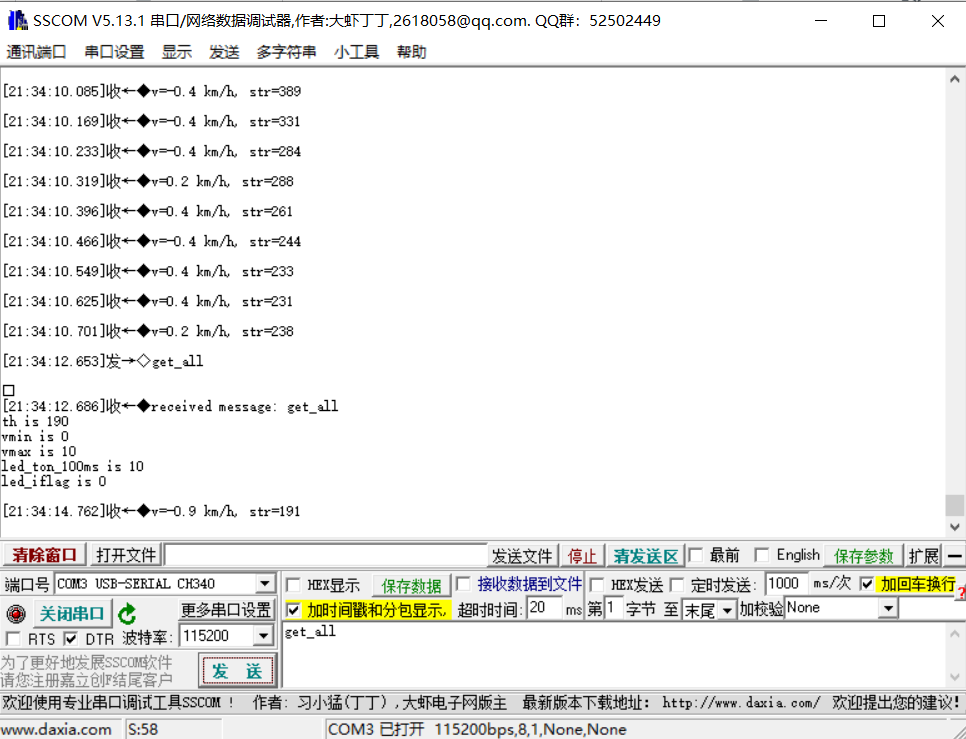This screenshot has width=966, height=739.
Task: Click the red port status indicator icon
Action: [16, 614]
